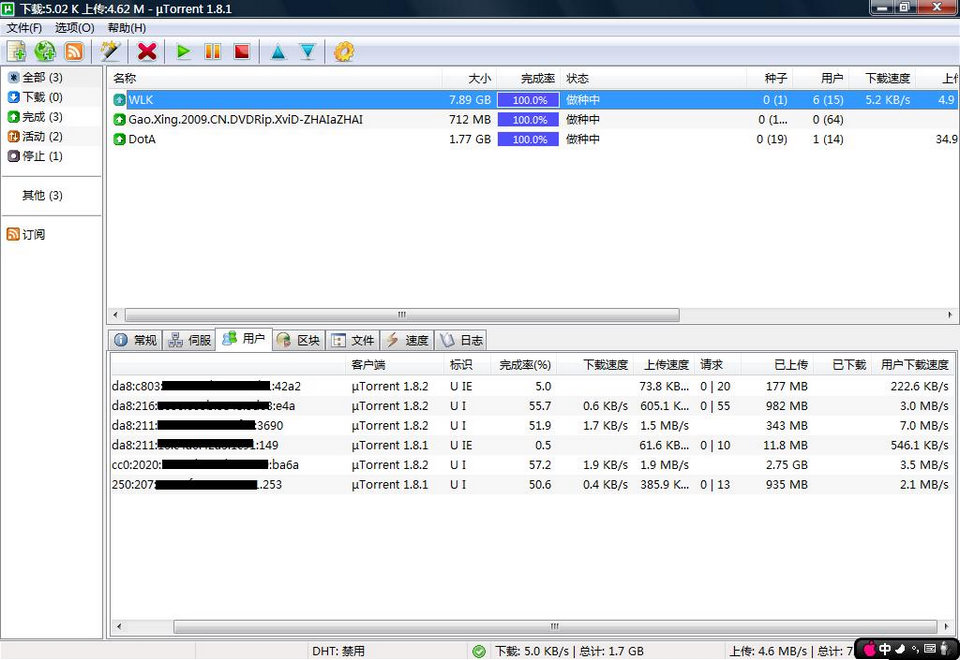
Task: Open Preferences gear icon in toolbar
Action: [343, 51]
